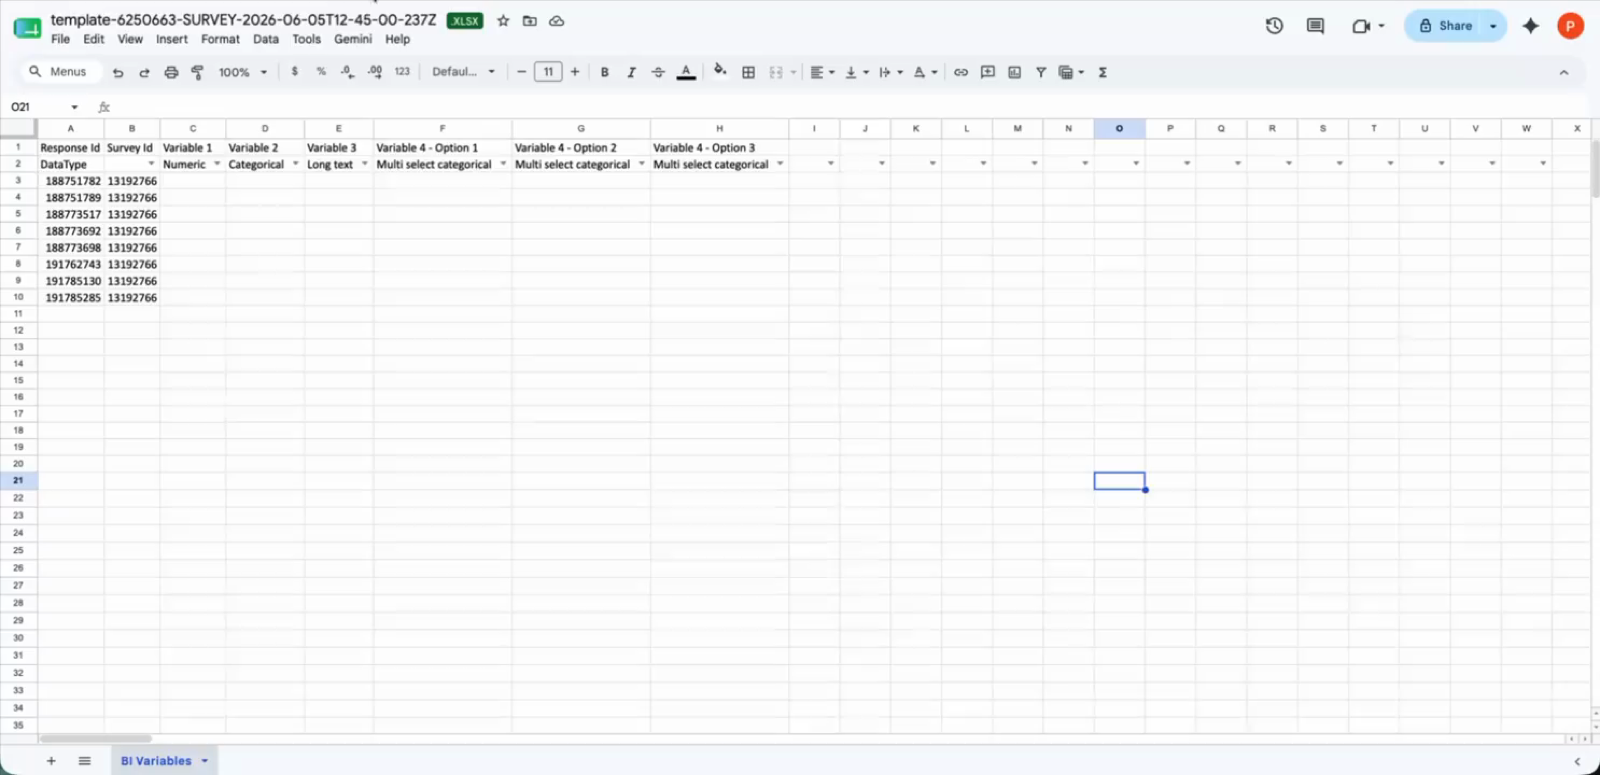
Task: Select cell with 188751782
Action: coord(71,181)
